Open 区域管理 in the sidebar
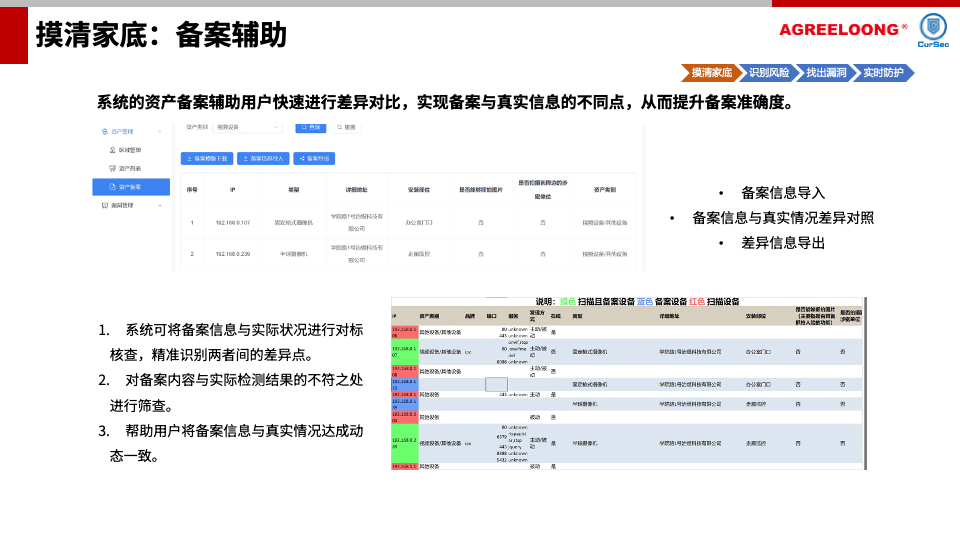960x540 pixels. click(130, 150)
